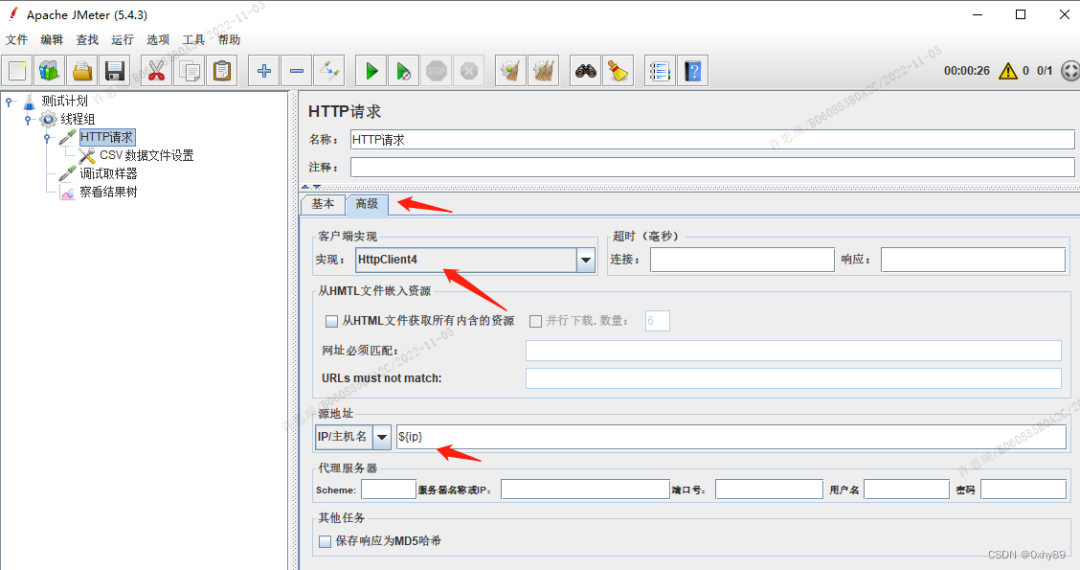Screen dimensions: 1080x570
Task: Click the panel collapse arrows above tabs
Action: 311,187
